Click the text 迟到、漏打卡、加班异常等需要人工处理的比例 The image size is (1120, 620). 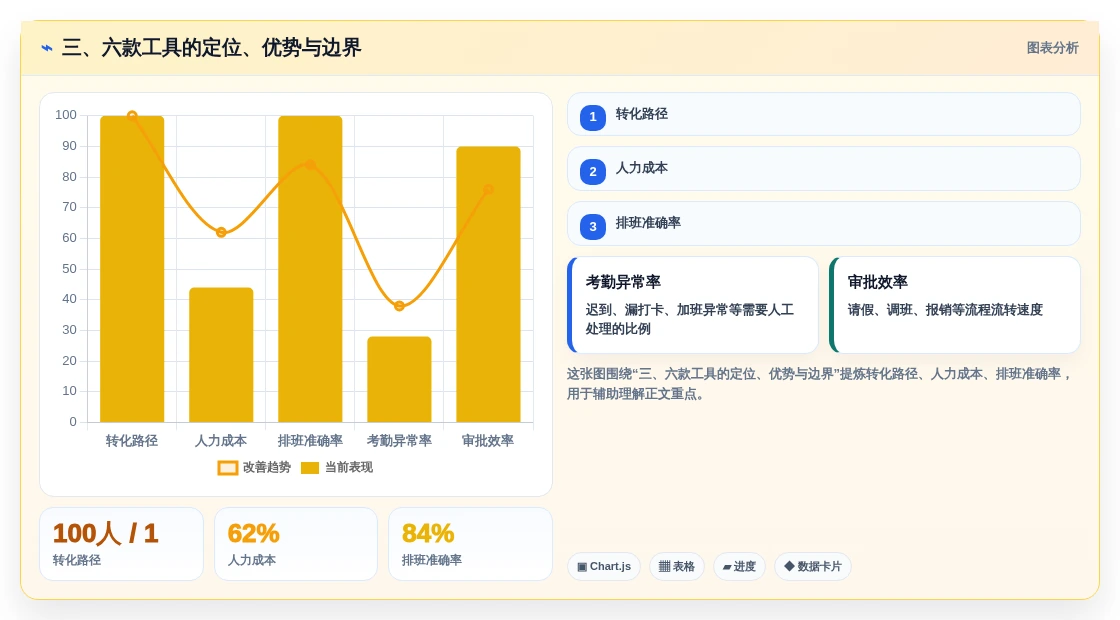coord(690,319)
